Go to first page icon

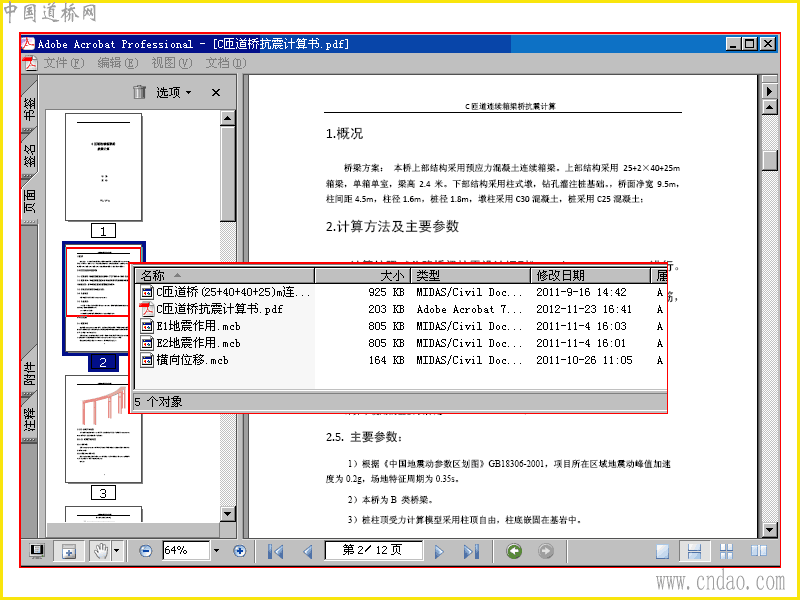(x=276, y=552)
